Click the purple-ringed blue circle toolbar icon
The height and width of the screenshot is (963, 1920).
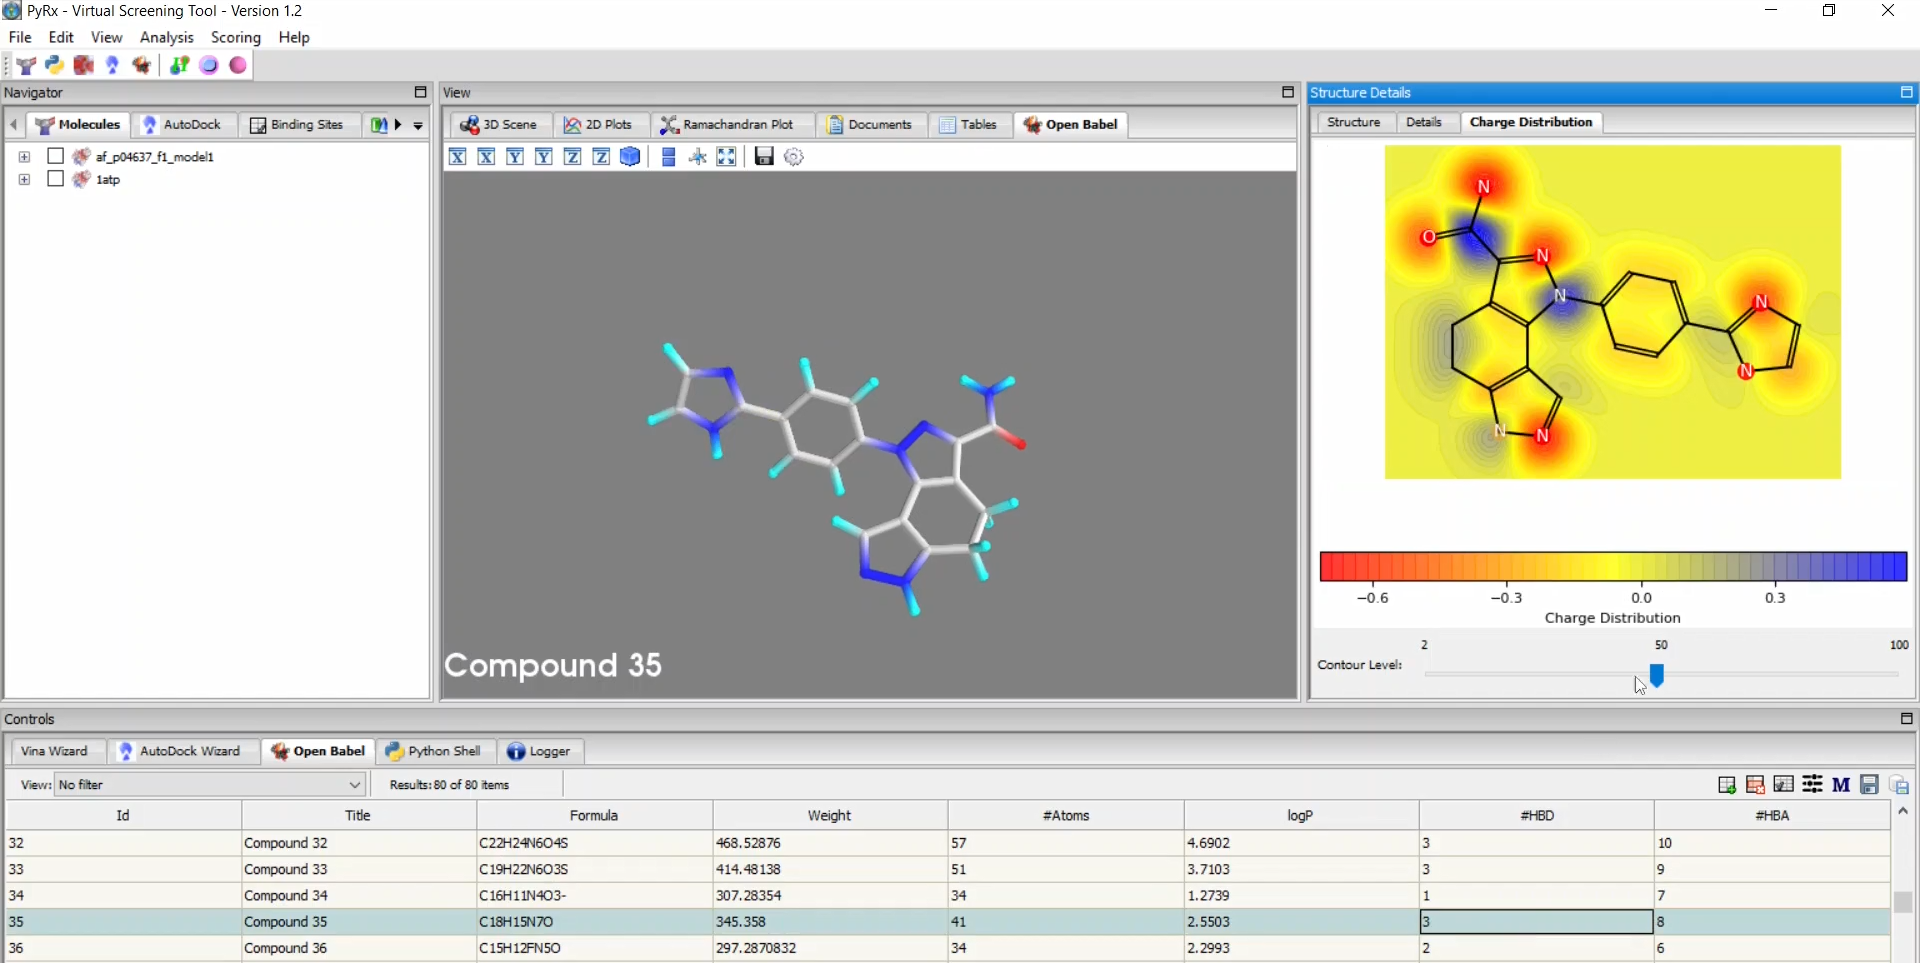coord(209,65)
